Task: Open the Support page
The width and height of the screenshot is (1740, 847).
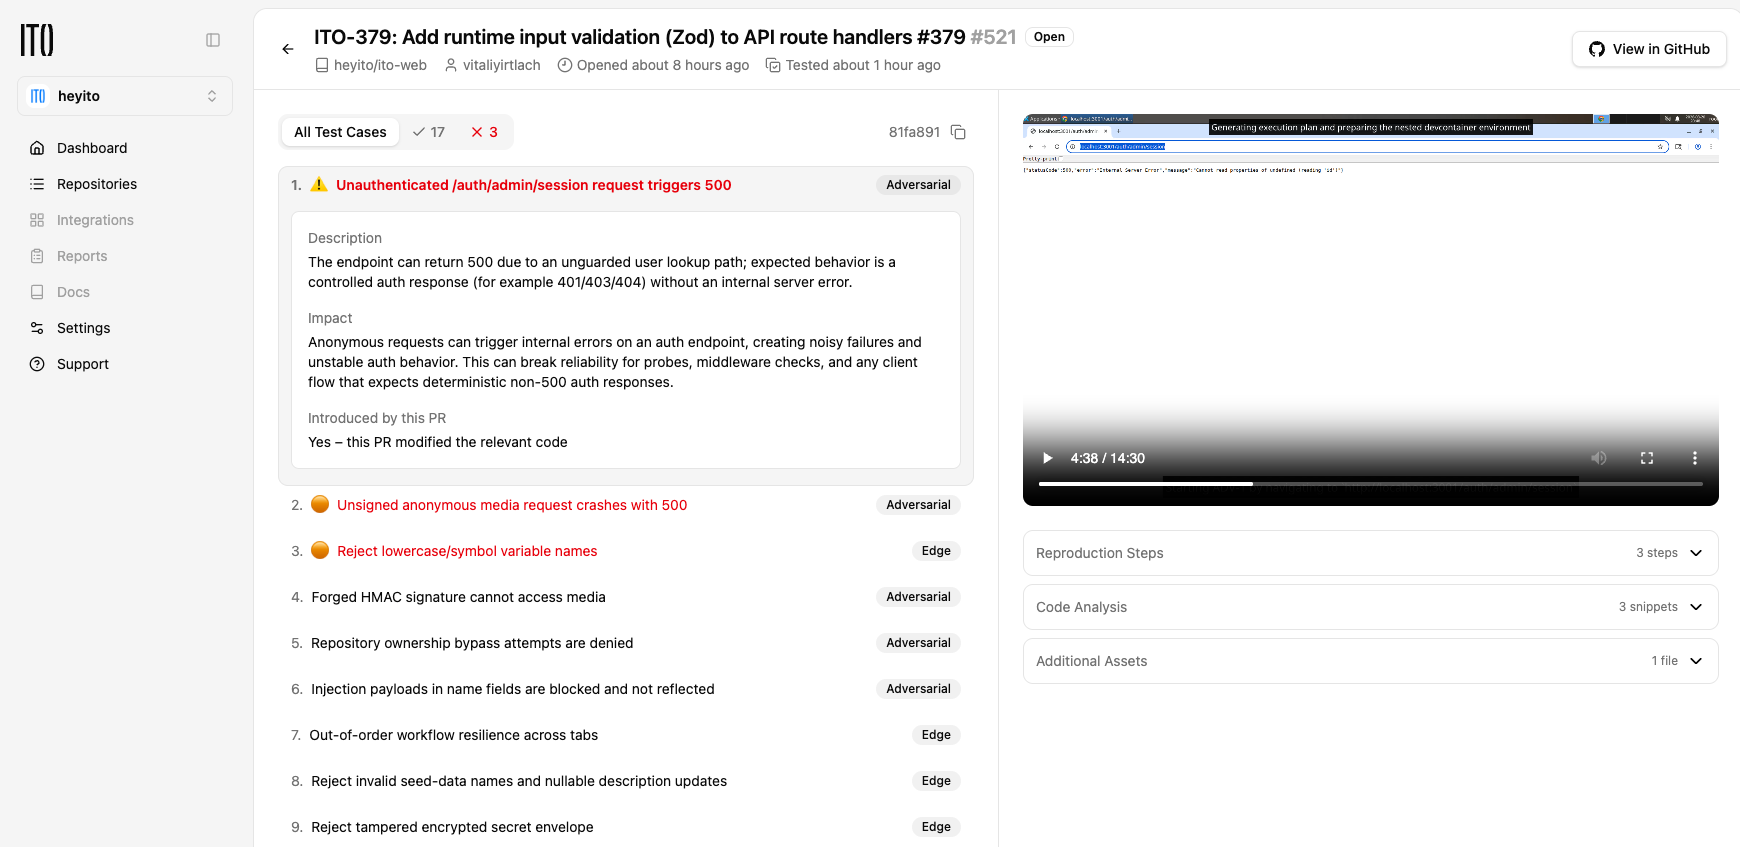Action: [82, 364]
